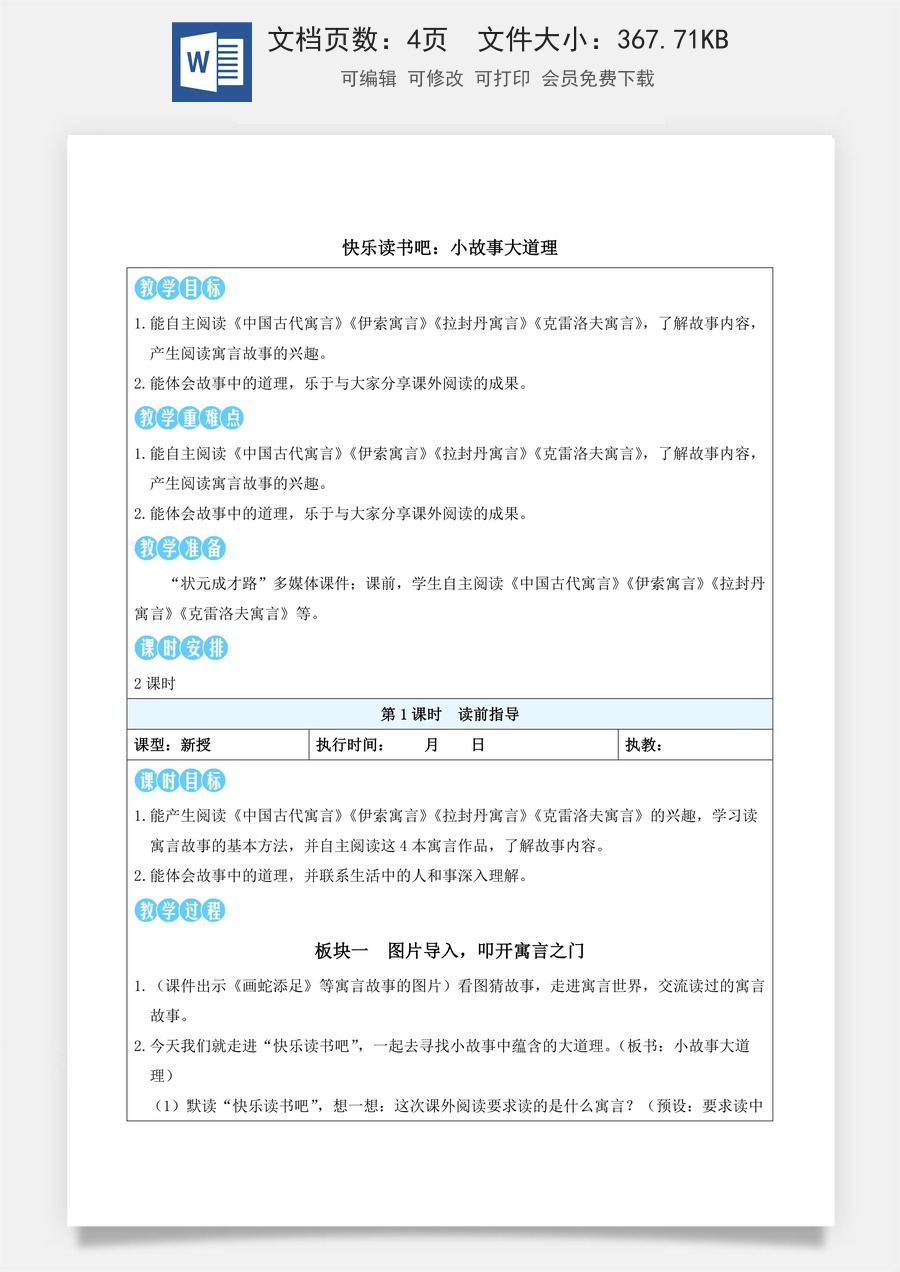
Task: Click the 文件大小：367.71KB label
Action: click(x=603, y=40)
